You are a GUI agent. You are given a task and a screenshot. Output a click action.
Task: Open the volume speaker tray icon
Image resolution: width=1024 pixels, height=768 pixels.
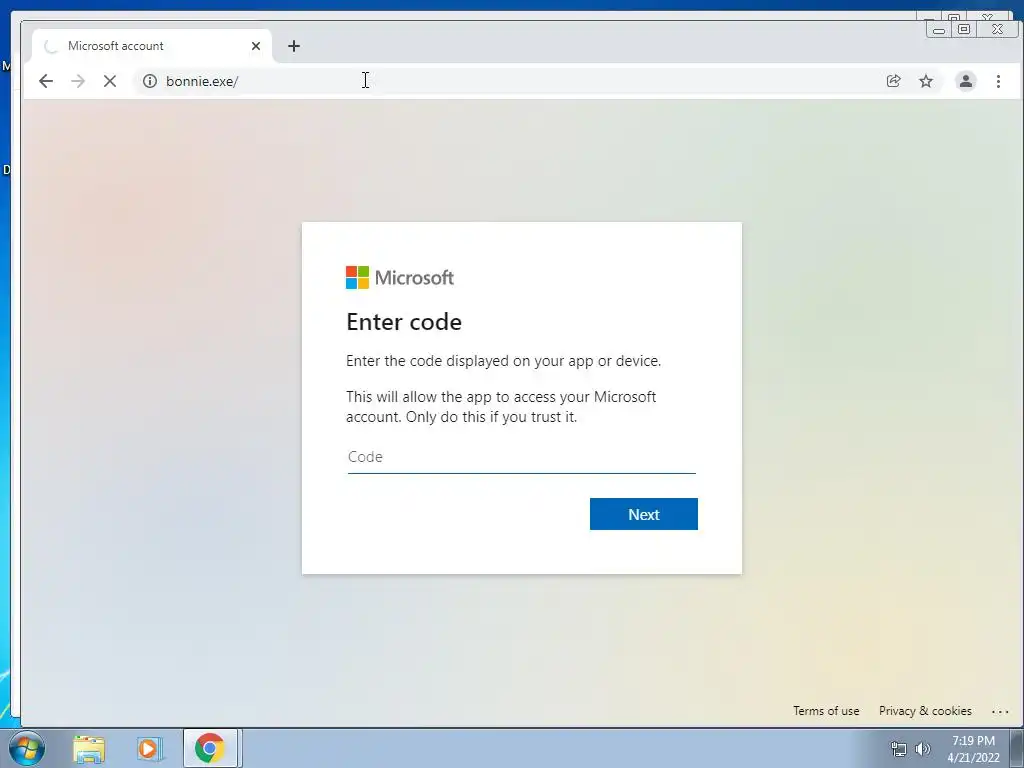point(922,749)
